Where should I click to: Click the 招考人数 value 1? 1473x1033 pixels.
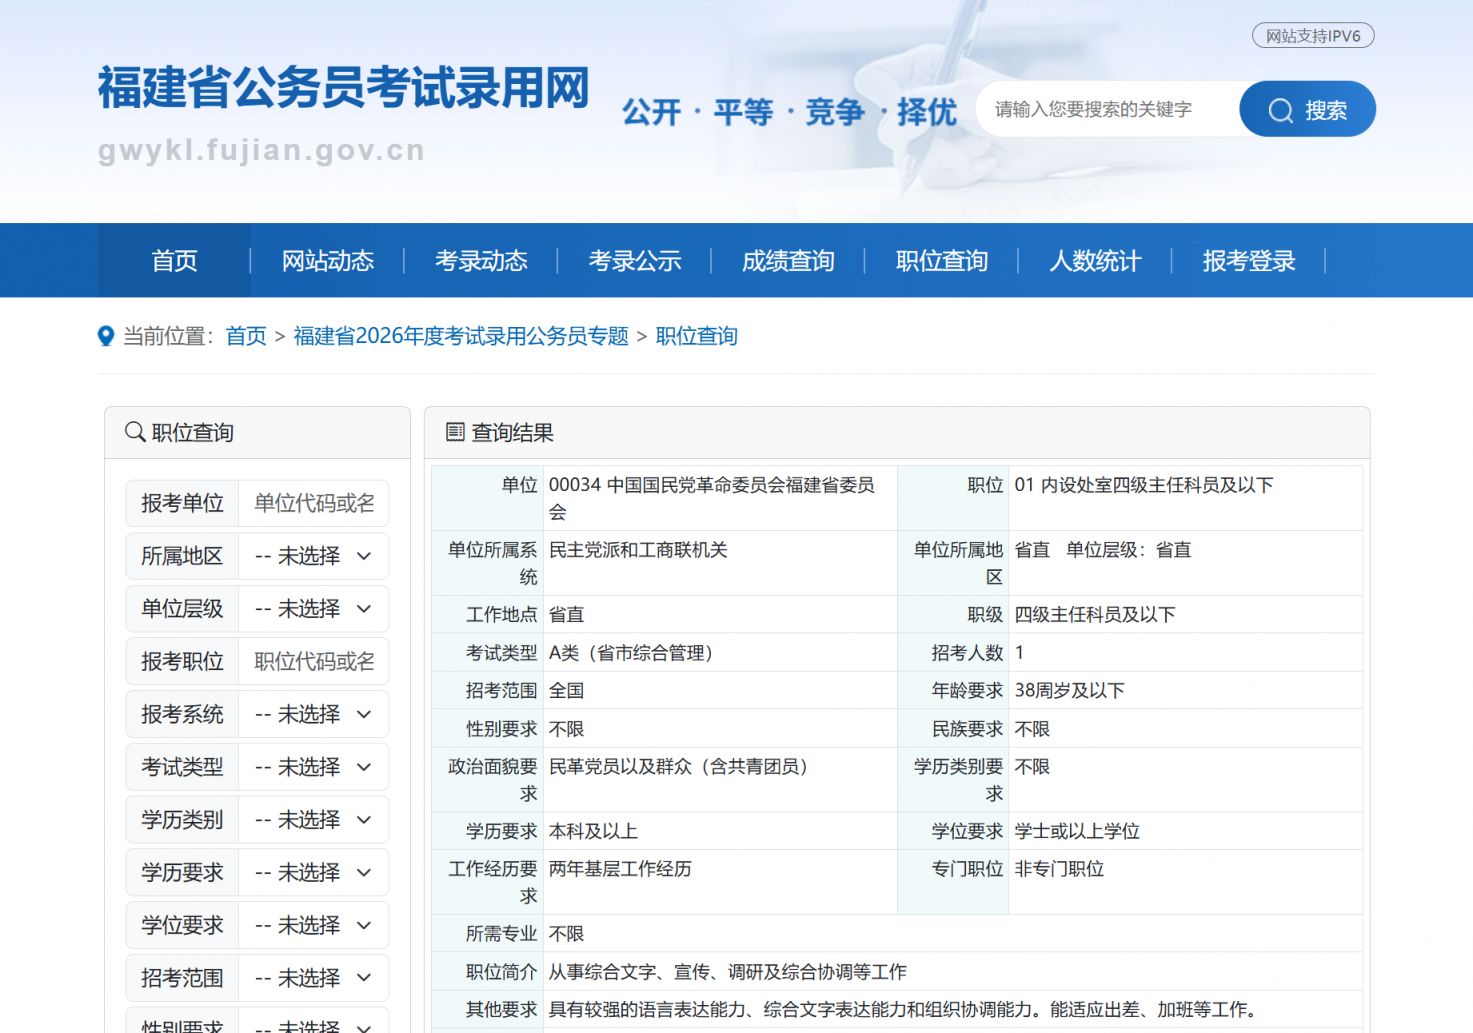[x=1019, y=653]
